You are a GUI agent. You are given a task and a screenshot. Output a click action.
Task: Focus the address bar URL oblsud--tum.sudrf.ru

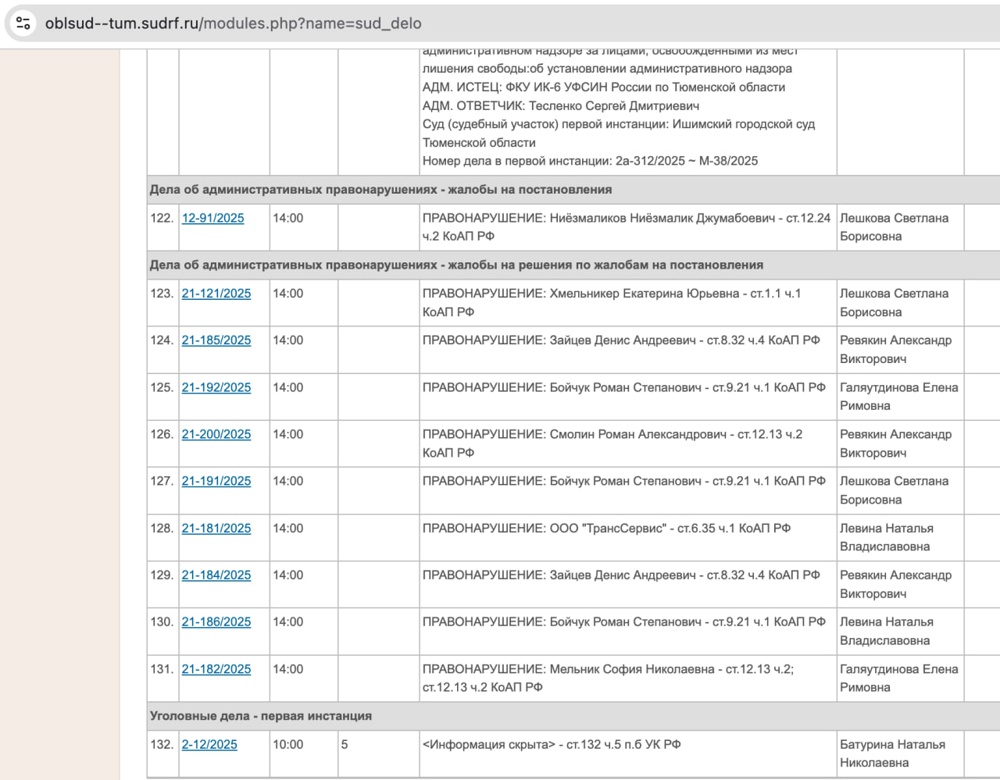pos(233,24)
